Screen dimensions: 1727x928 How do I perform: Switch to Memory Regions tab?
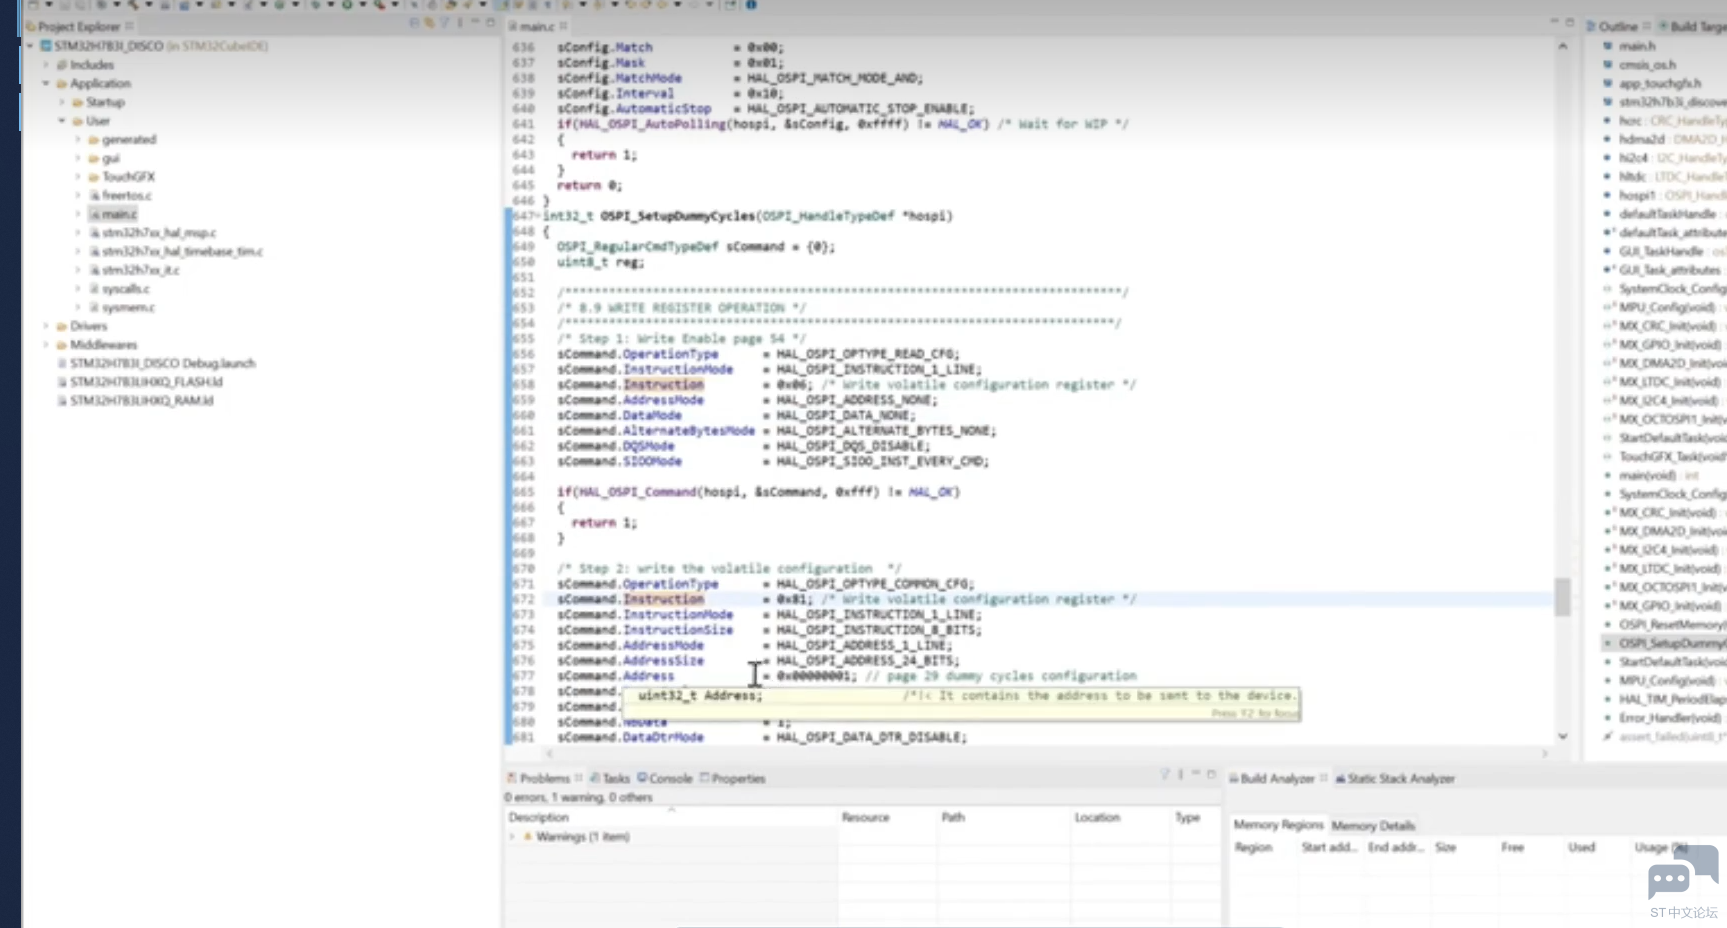point(1278,825)
